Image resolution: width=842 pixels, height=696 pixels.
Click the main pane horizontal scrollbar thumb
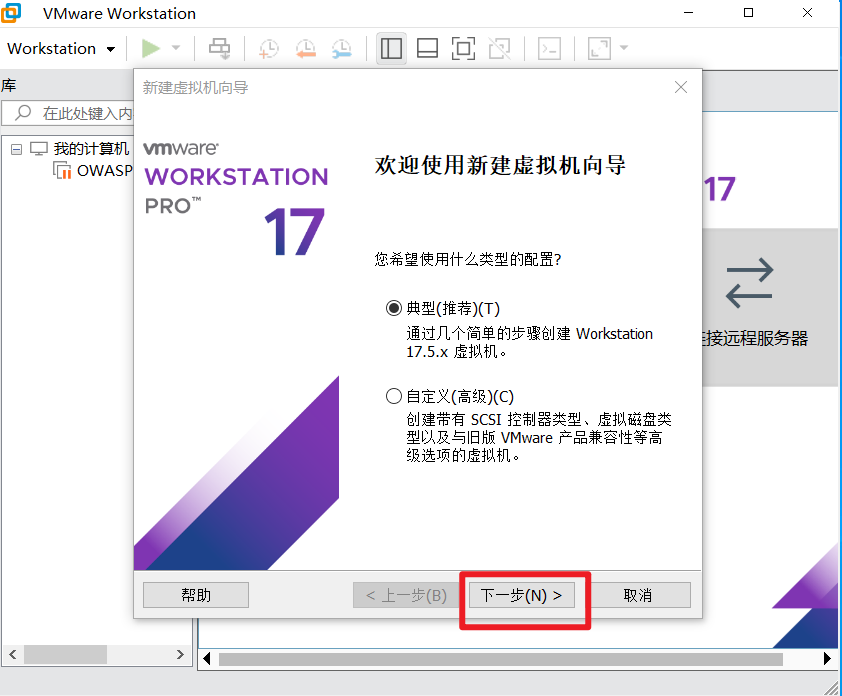click(500, 659)
